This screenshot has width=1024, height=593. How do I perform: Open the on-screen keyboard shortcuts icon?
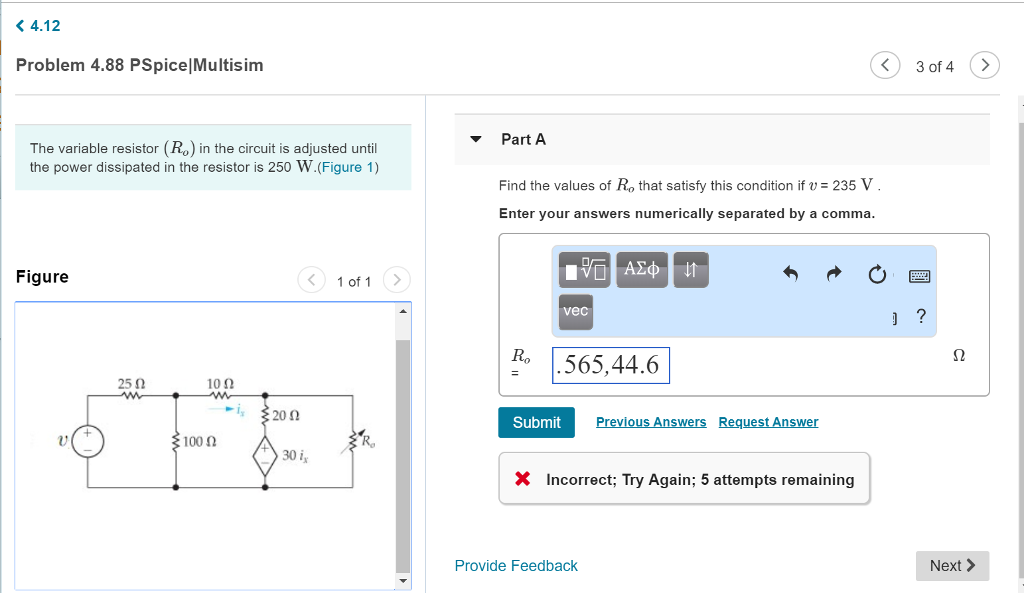click(919, 275)
